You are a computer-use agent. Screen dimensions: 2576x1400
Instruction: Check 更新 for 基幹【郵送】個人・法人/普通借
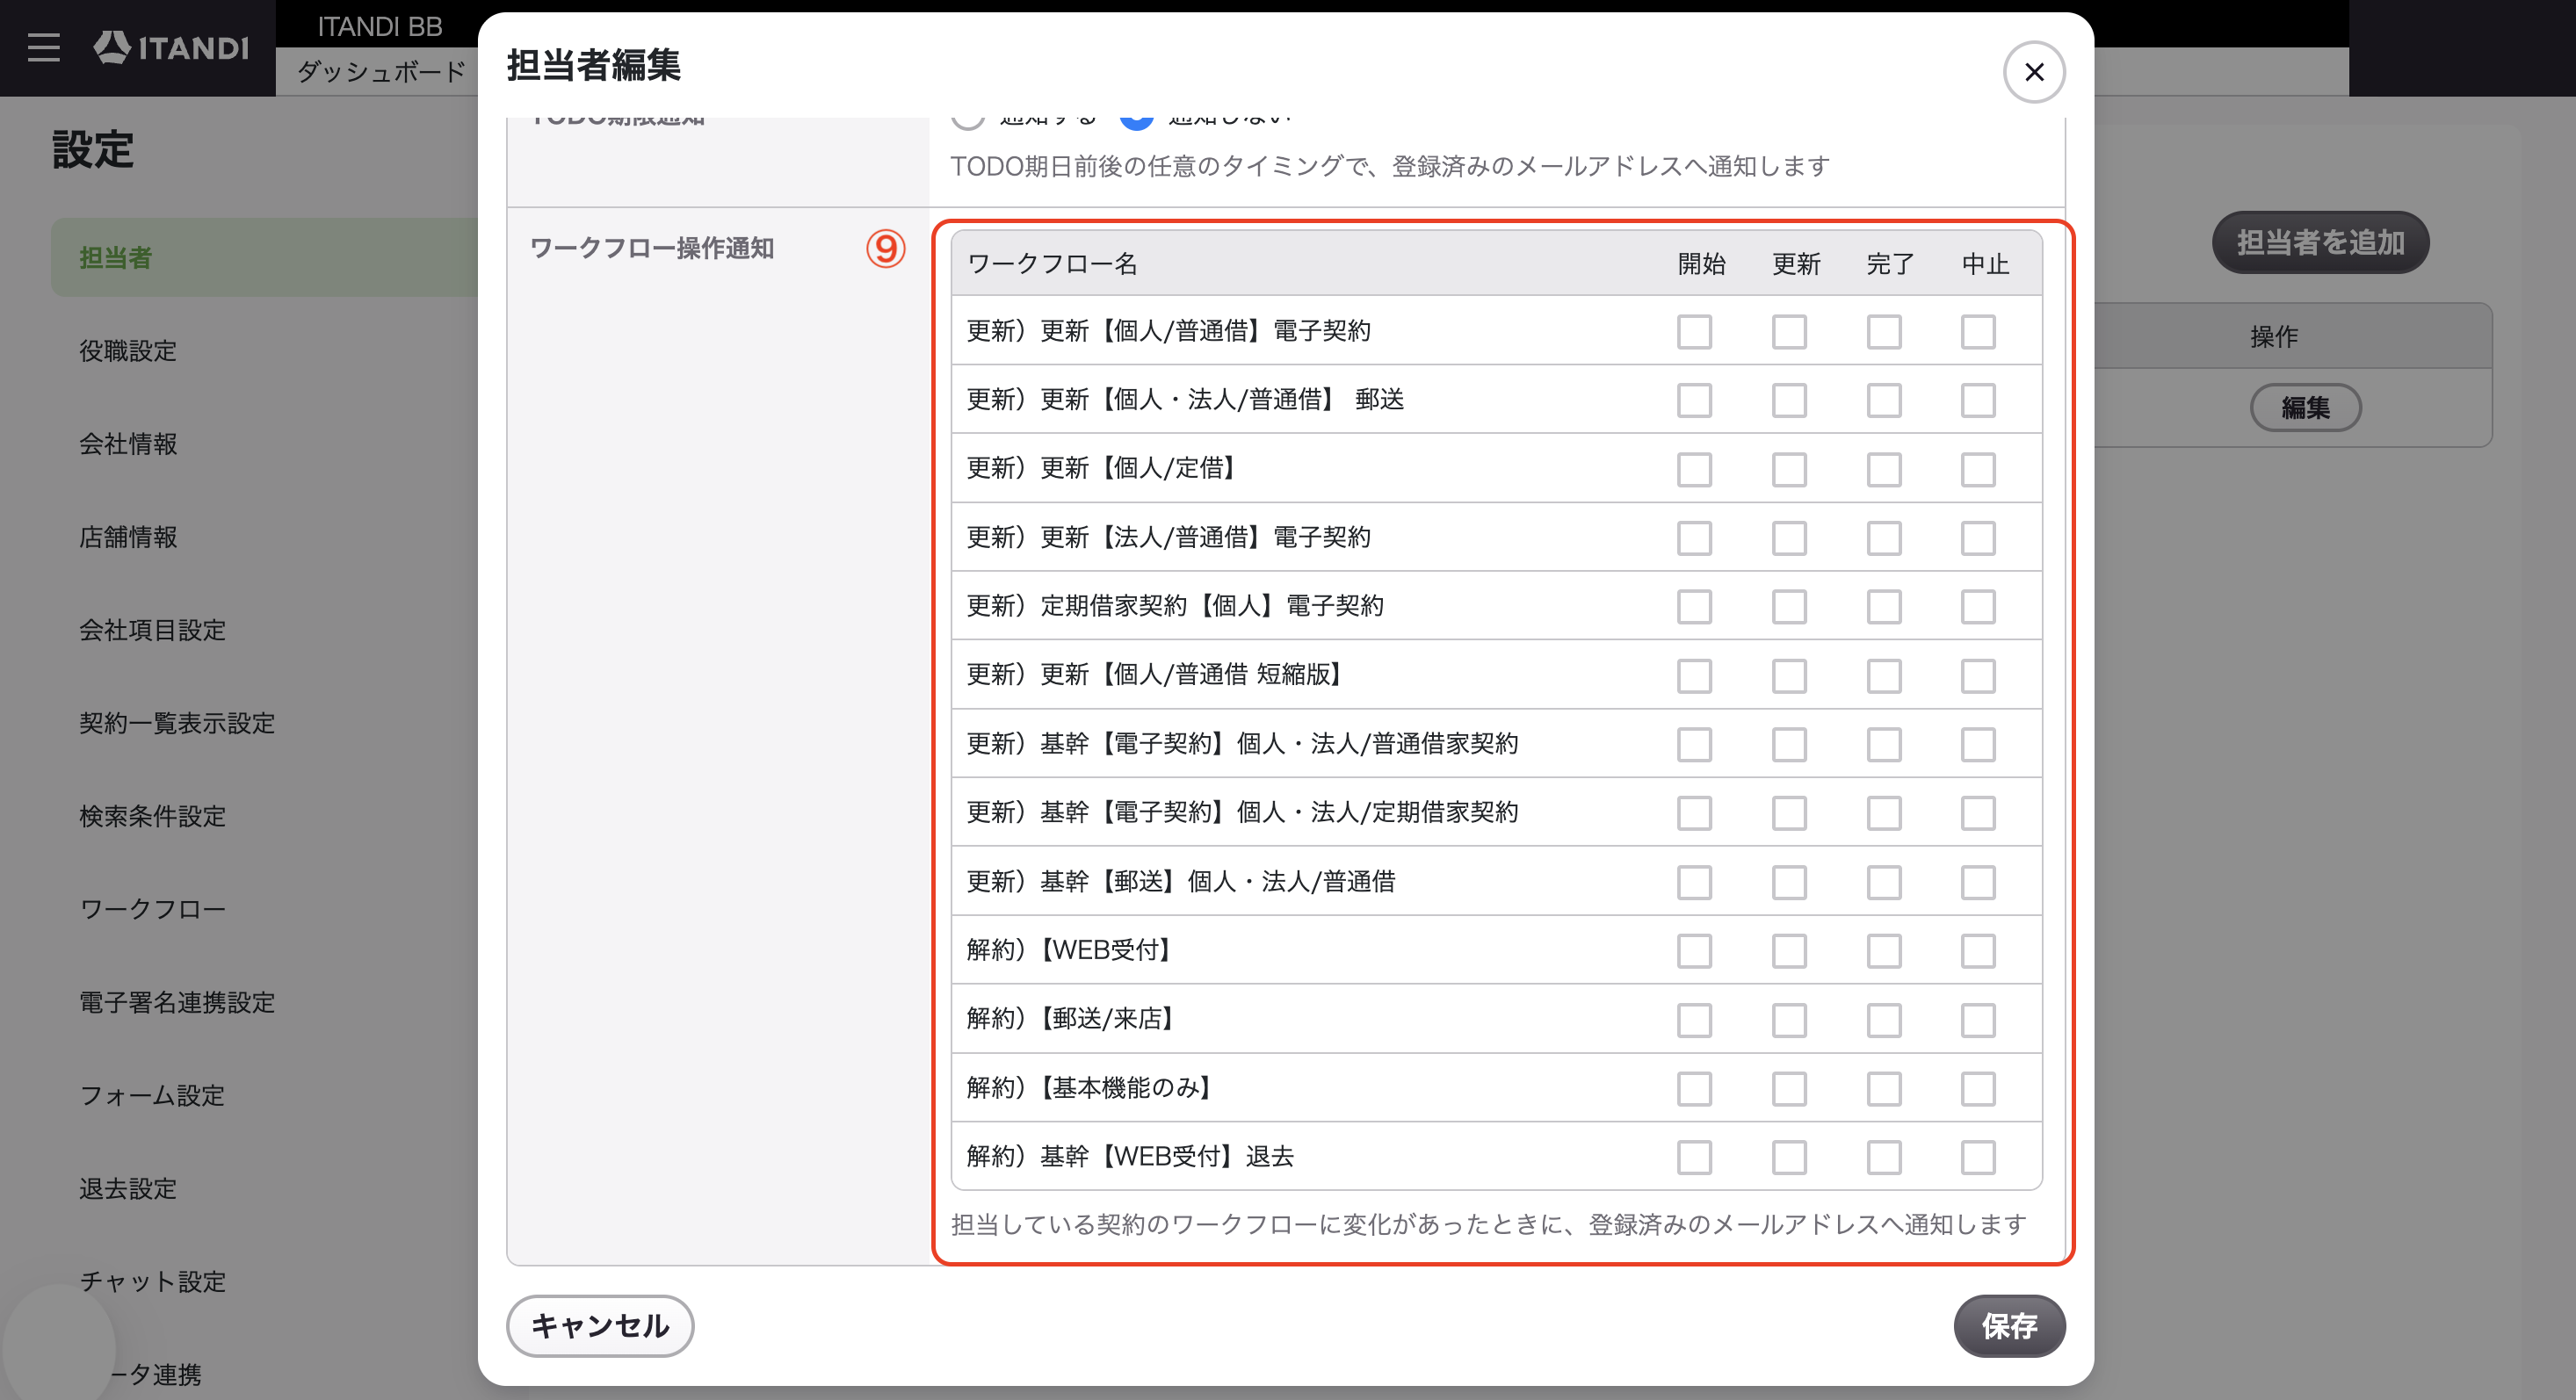click(1789, 882)
